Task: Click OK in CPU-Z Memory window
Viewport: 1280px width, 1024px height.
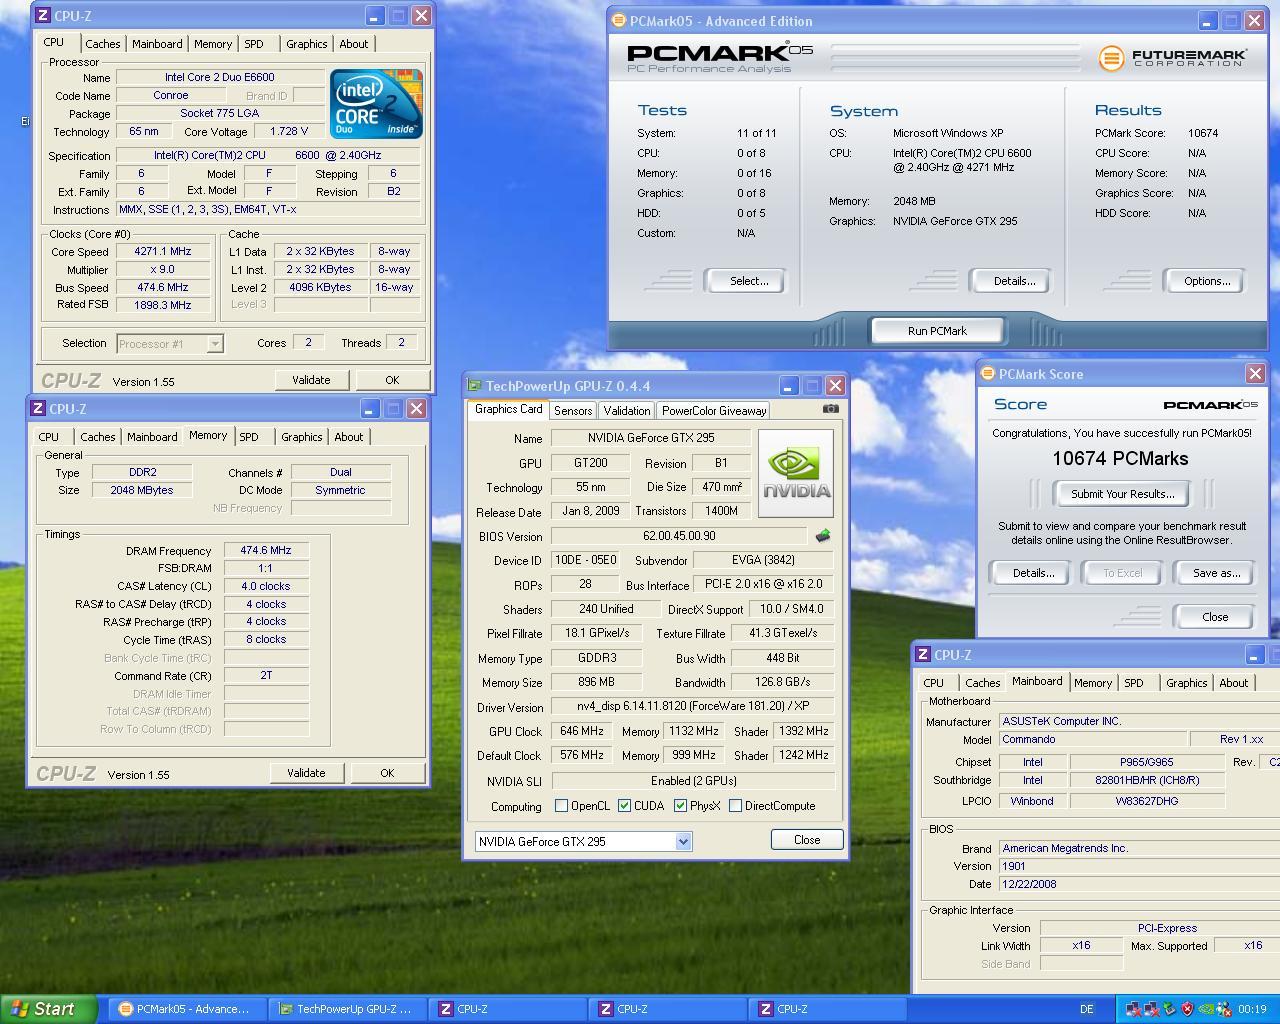Action: tap(387, 773)
